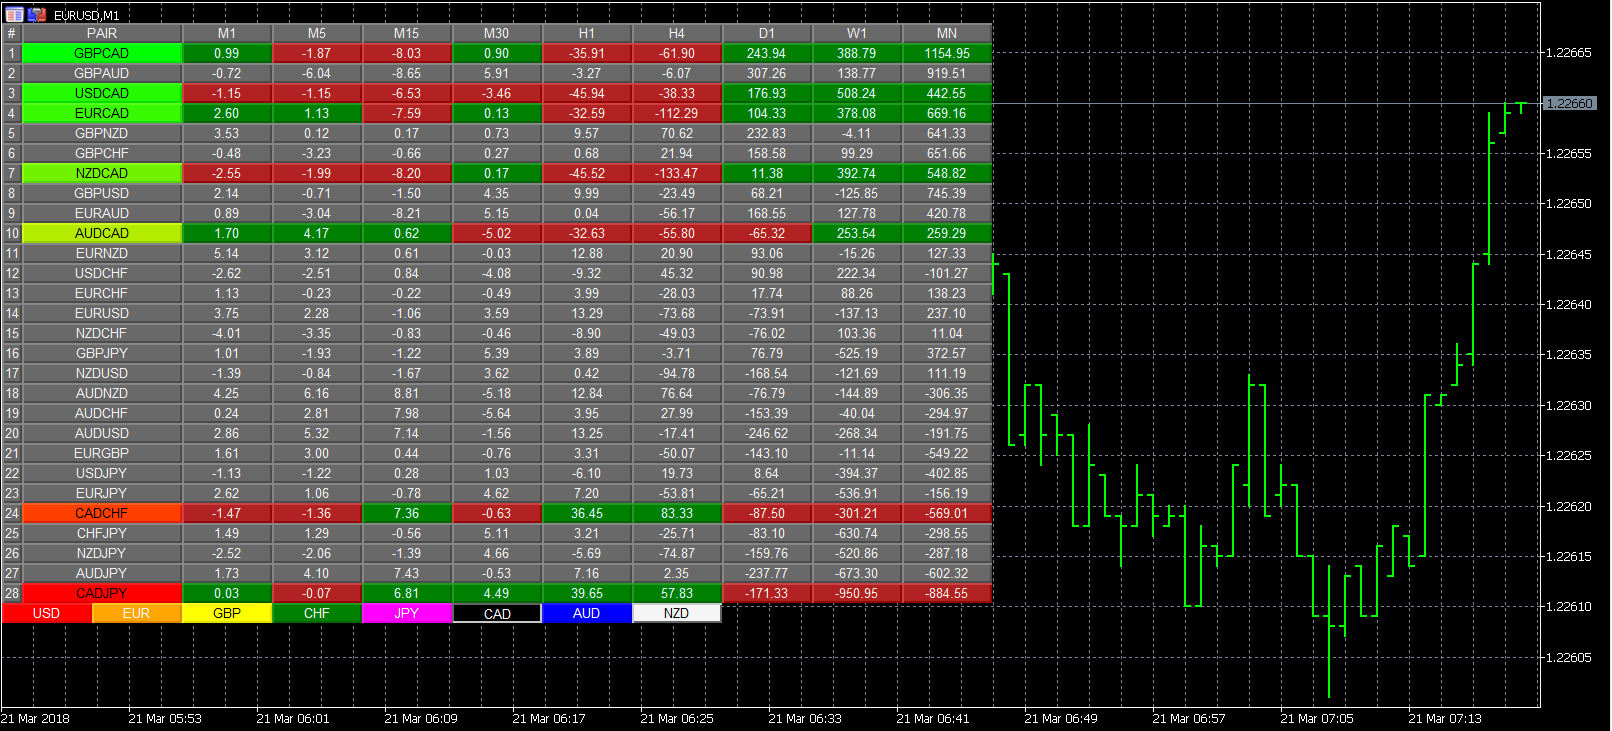The height and width of the screenshot is (731, 1612).
Task: Open the EURCAD pair row
Action: click(x=102, y=113)
